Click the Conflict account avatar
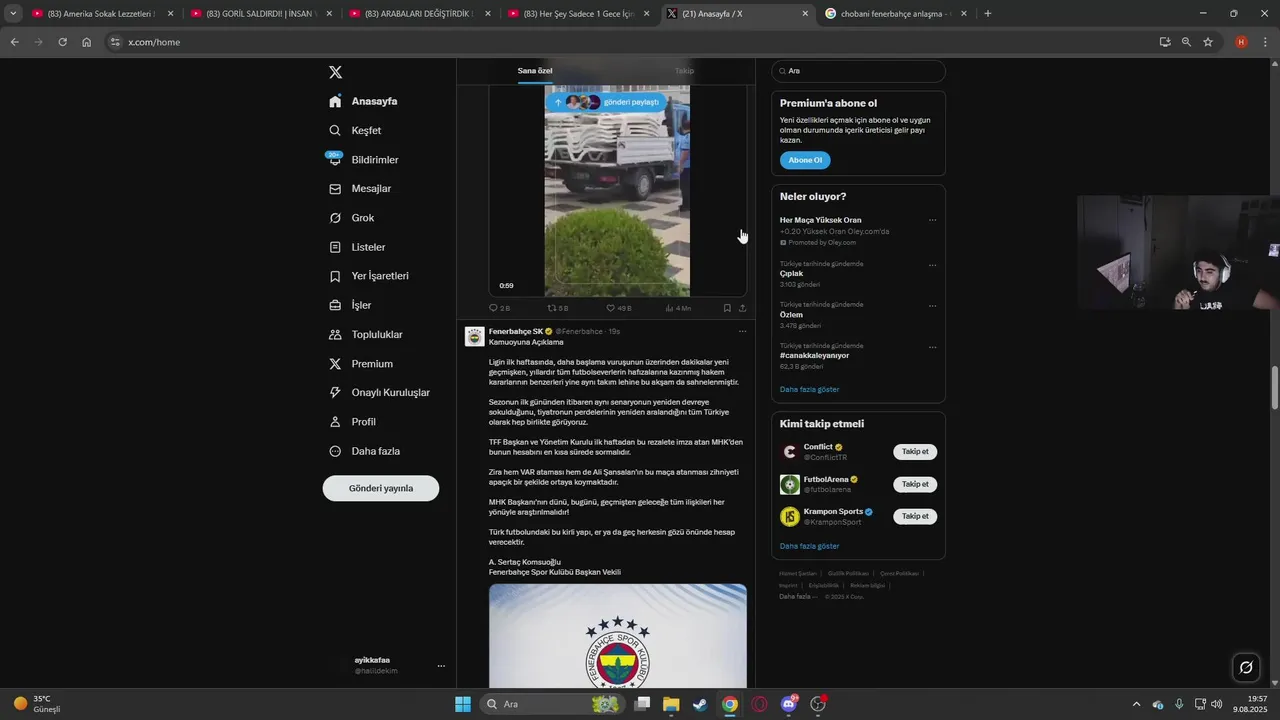This screenshot has height=720, width=1280. click(790, 452)
